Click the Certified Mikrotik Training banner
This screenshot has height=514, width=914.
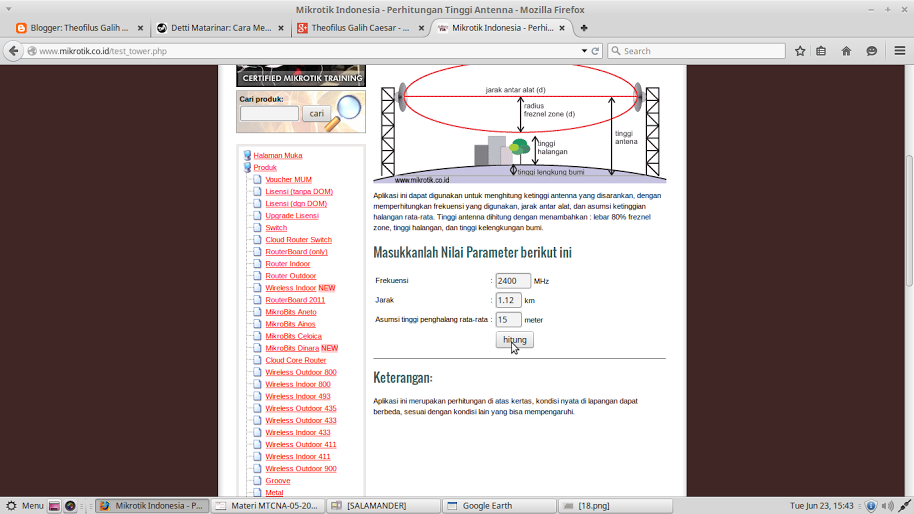301,76
